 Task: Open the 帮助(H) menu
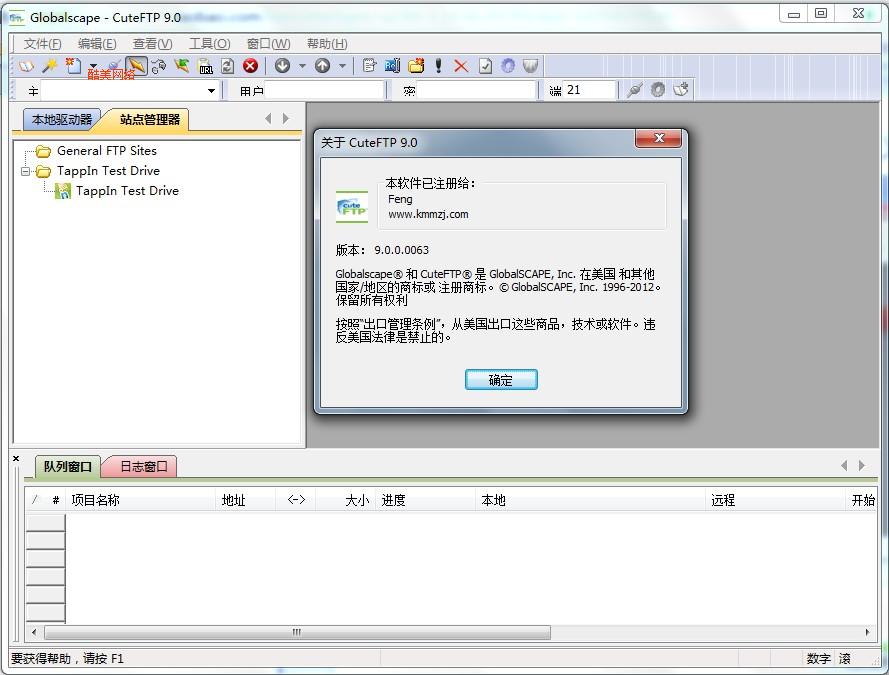[327, 44]
